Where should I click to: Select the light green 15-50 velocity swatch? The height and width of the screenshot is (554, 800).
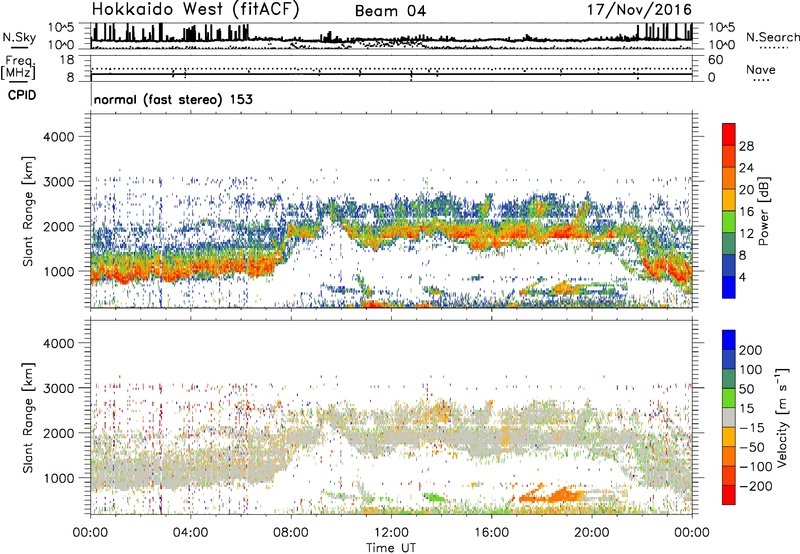(729, 398)
